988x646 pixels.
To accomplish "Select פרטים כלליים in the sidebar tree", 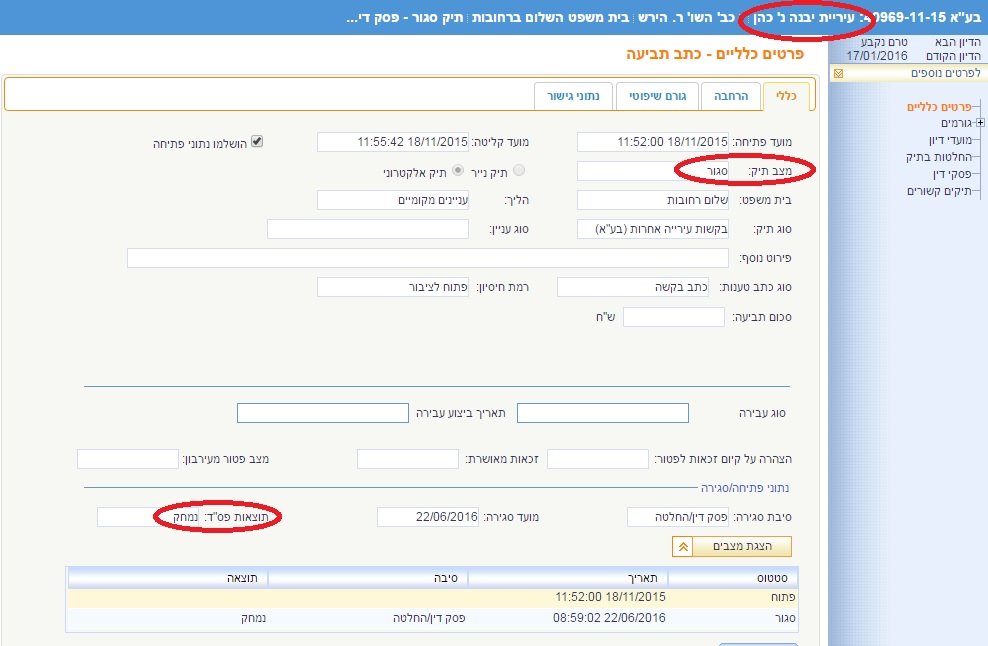I will point(939,107).
